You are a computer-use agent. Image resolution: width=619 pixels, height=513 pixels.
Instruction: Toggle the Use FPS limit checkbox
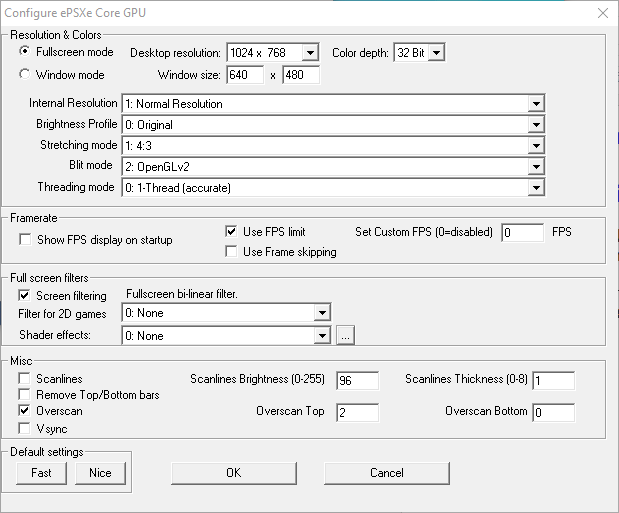(x=231, y=231)
